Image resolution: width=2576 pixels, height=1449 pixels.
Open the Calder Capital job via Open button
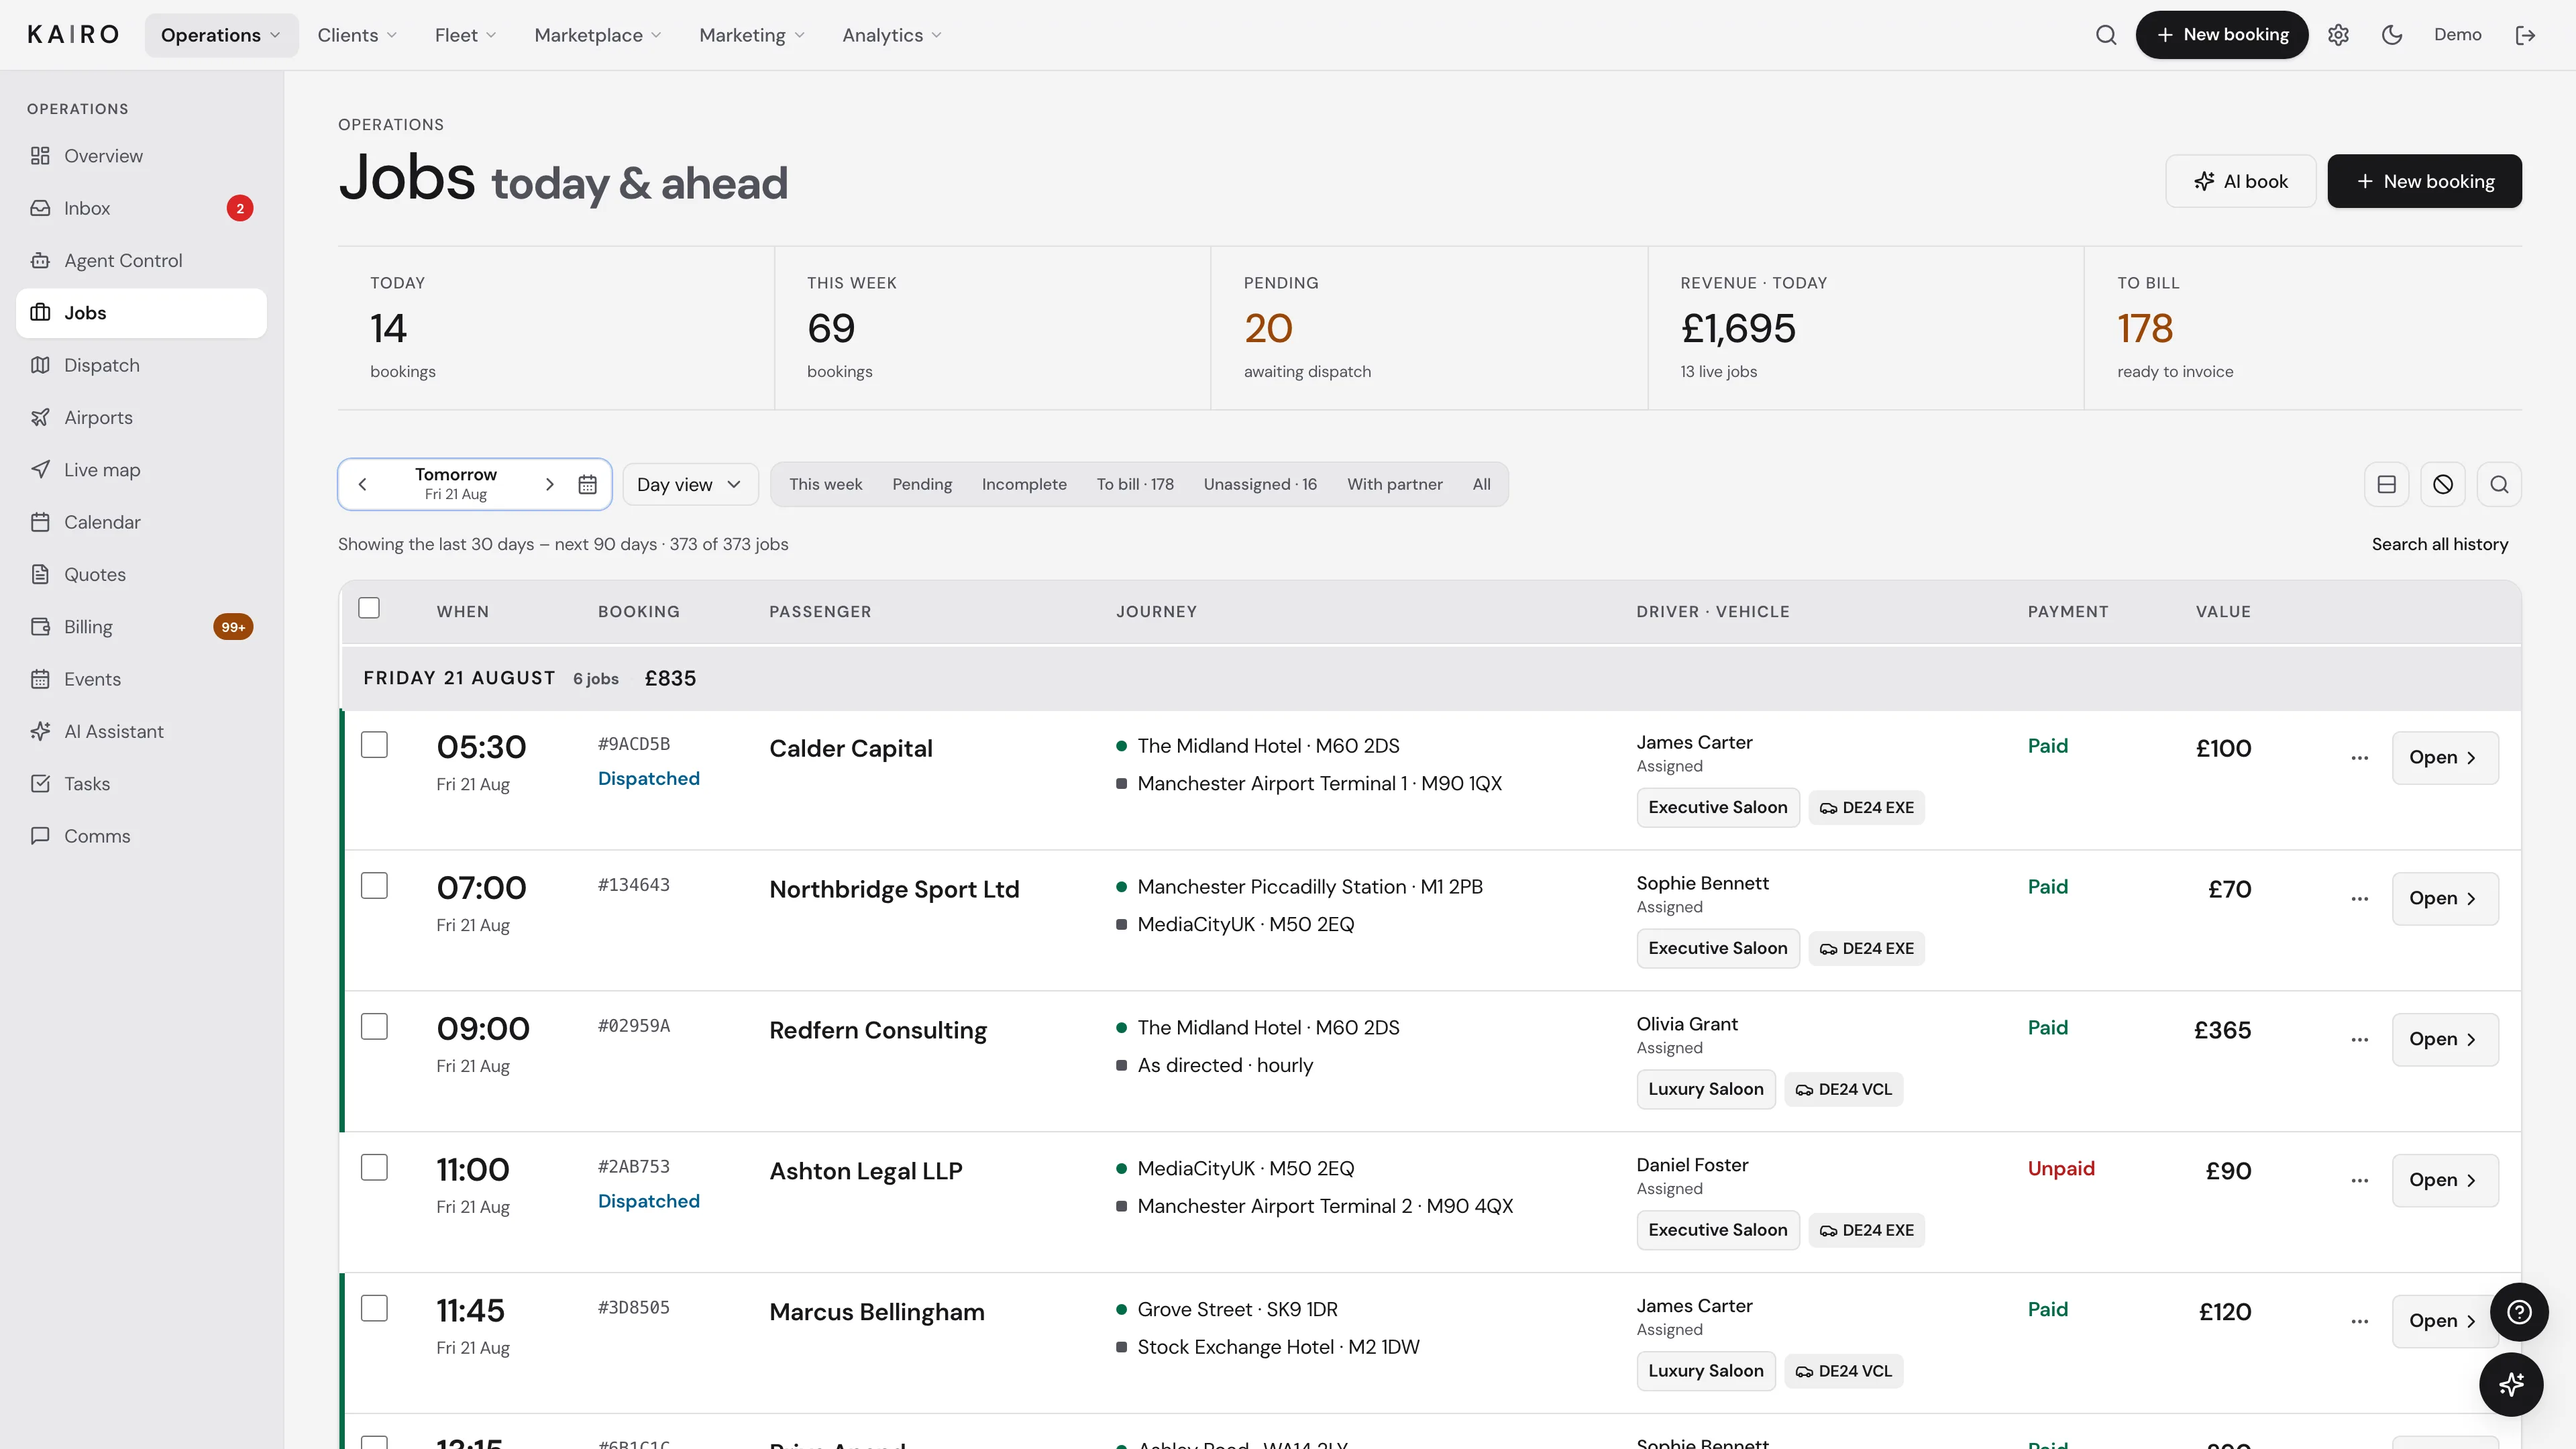(x=2445, y=758)
